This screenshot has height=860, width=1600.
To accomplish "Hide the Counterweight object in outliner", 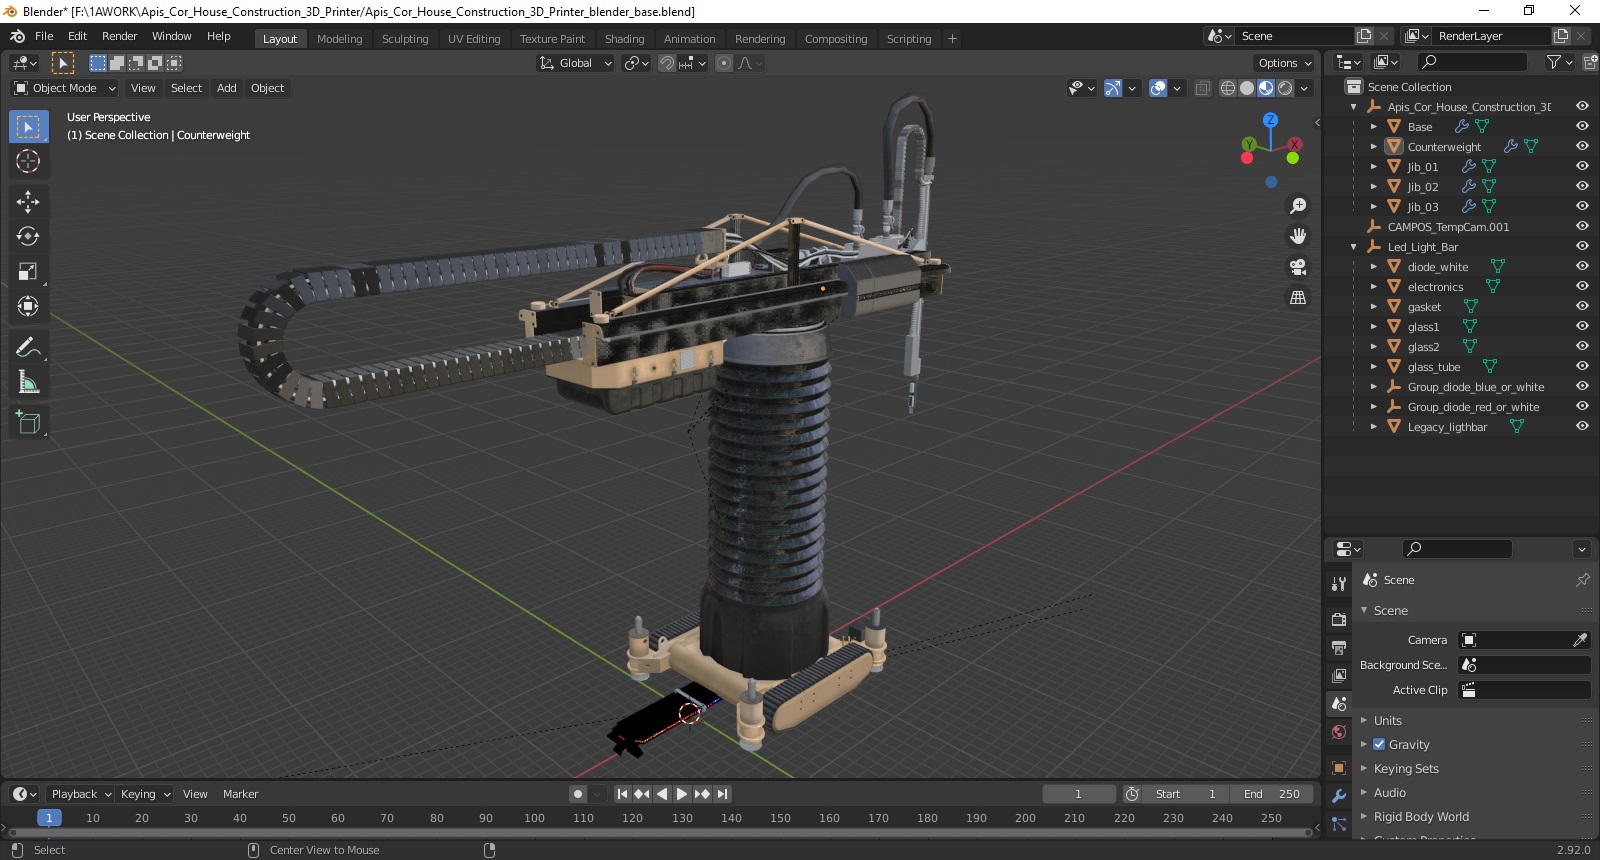I will 1582,147.
